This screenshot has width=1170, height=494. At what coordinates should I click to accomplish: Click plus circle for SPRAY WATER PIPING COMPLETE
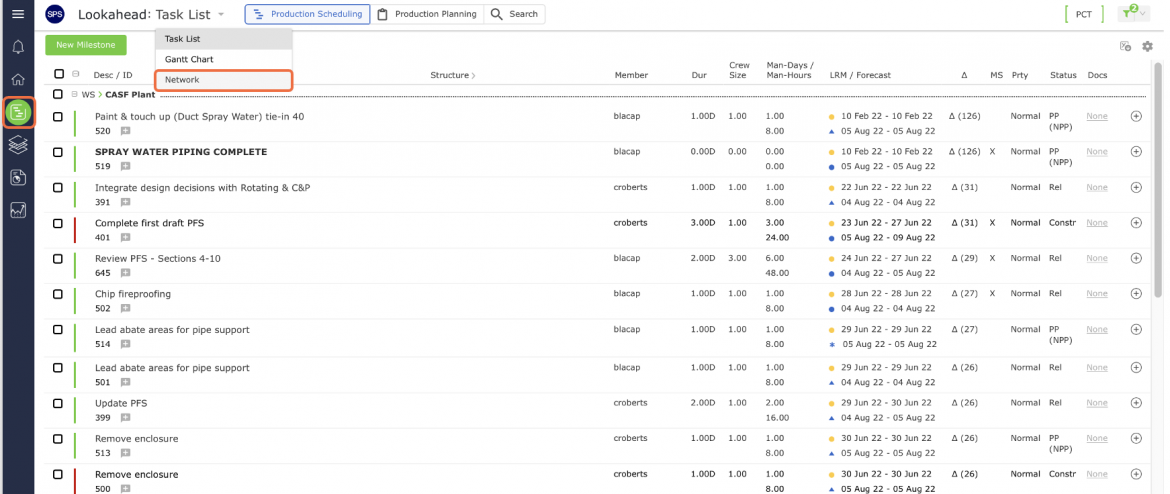coord(1136,151)
